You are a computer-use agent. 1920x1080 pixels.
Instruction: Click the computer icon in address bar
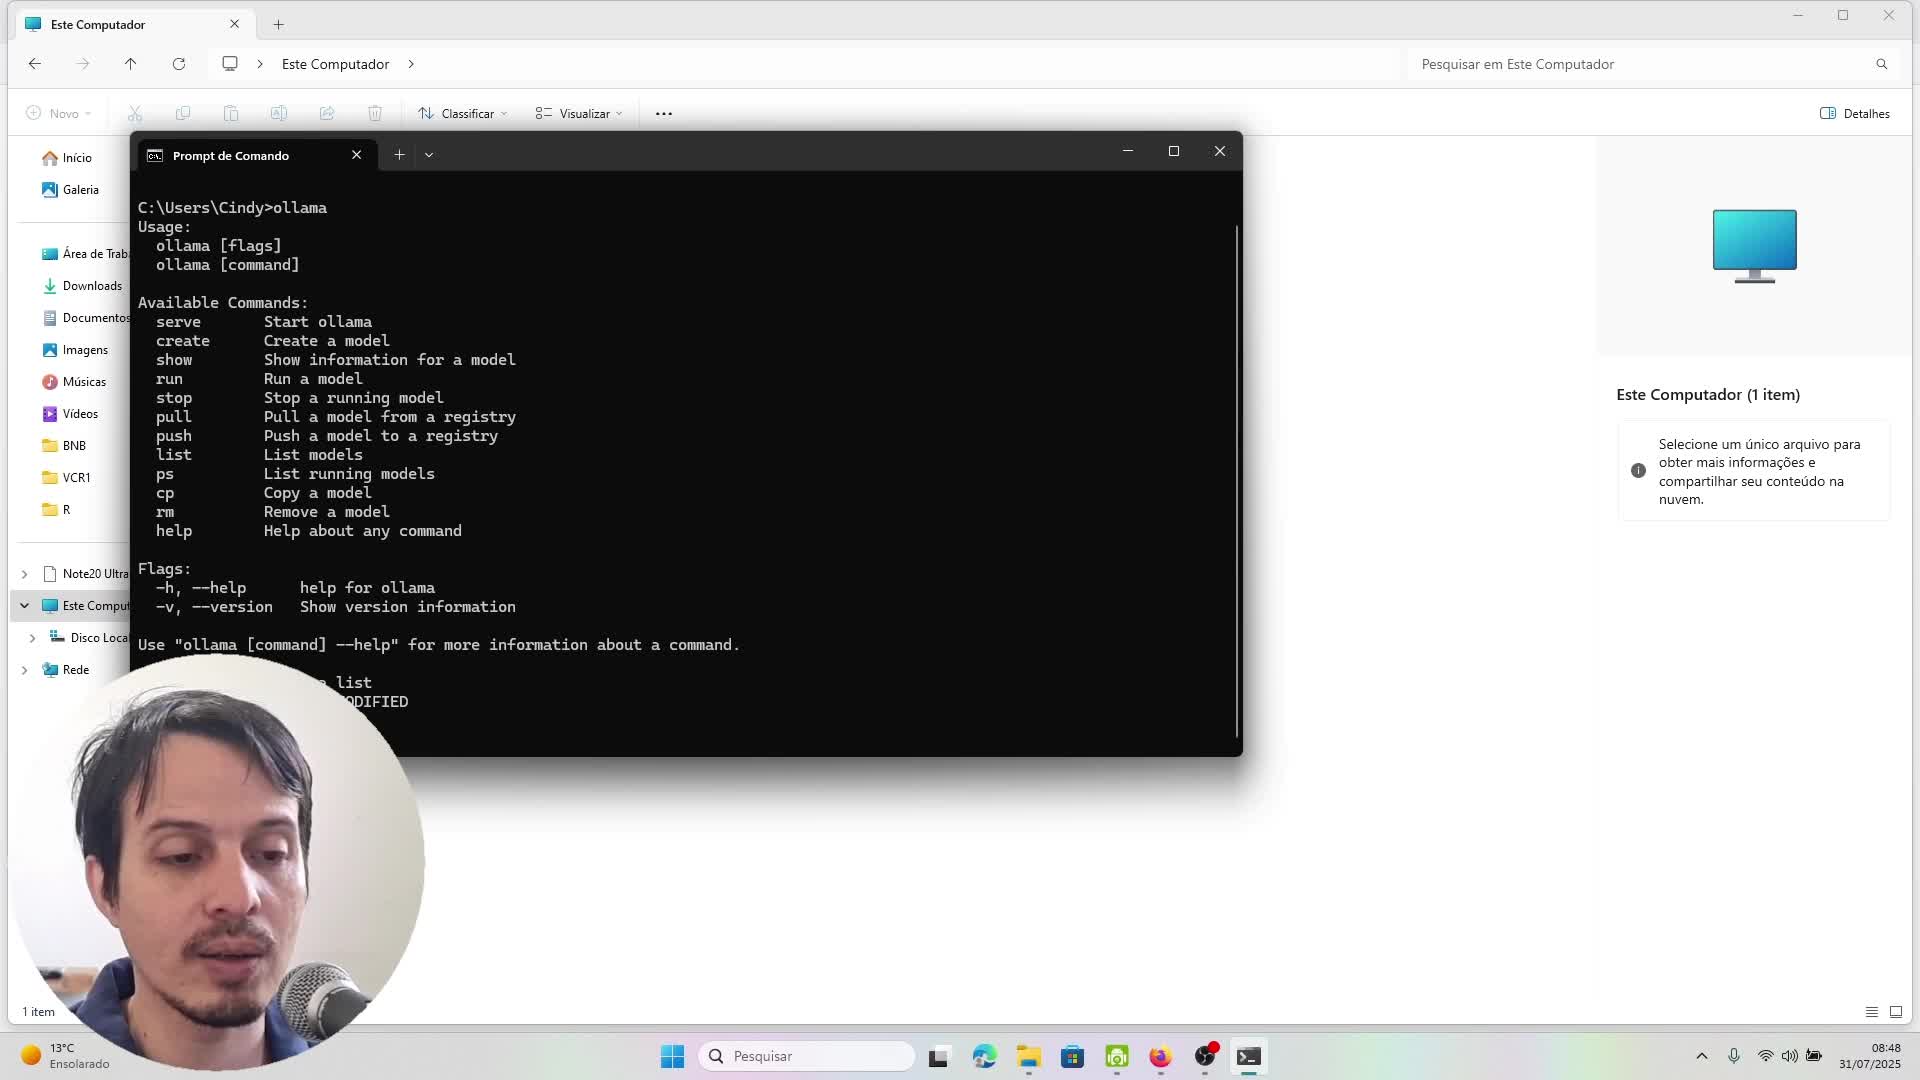(230, 64)
